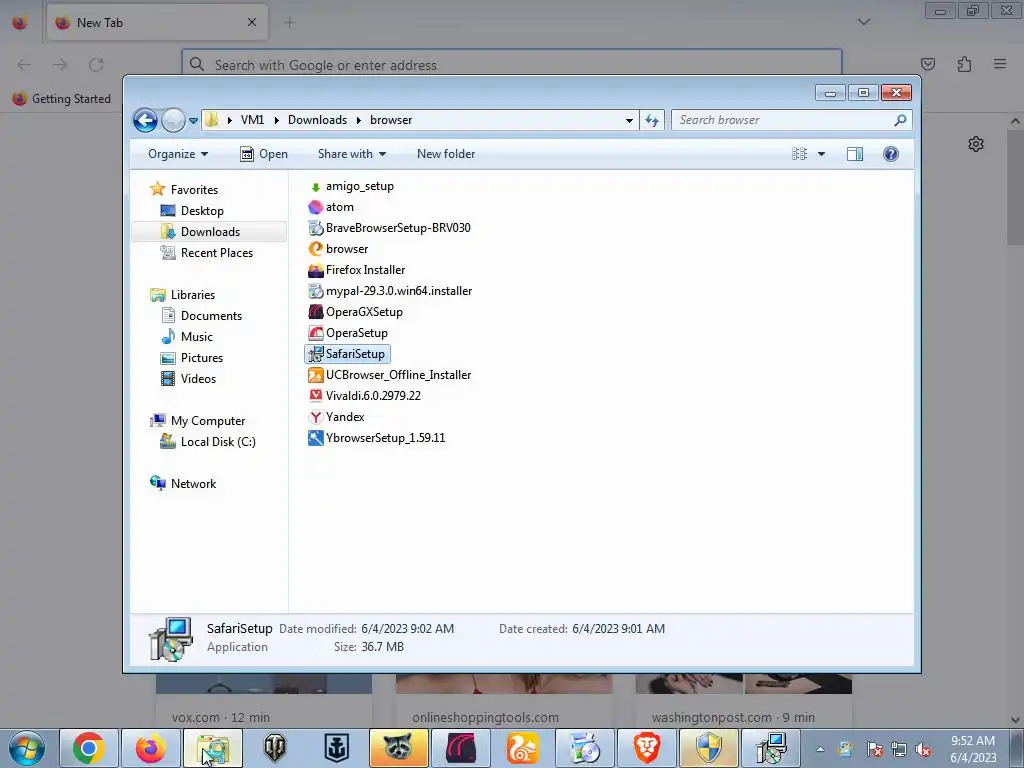1024x768 pixels.
Task: Open Firefox new tab settings gear
Action: [976, 144]
